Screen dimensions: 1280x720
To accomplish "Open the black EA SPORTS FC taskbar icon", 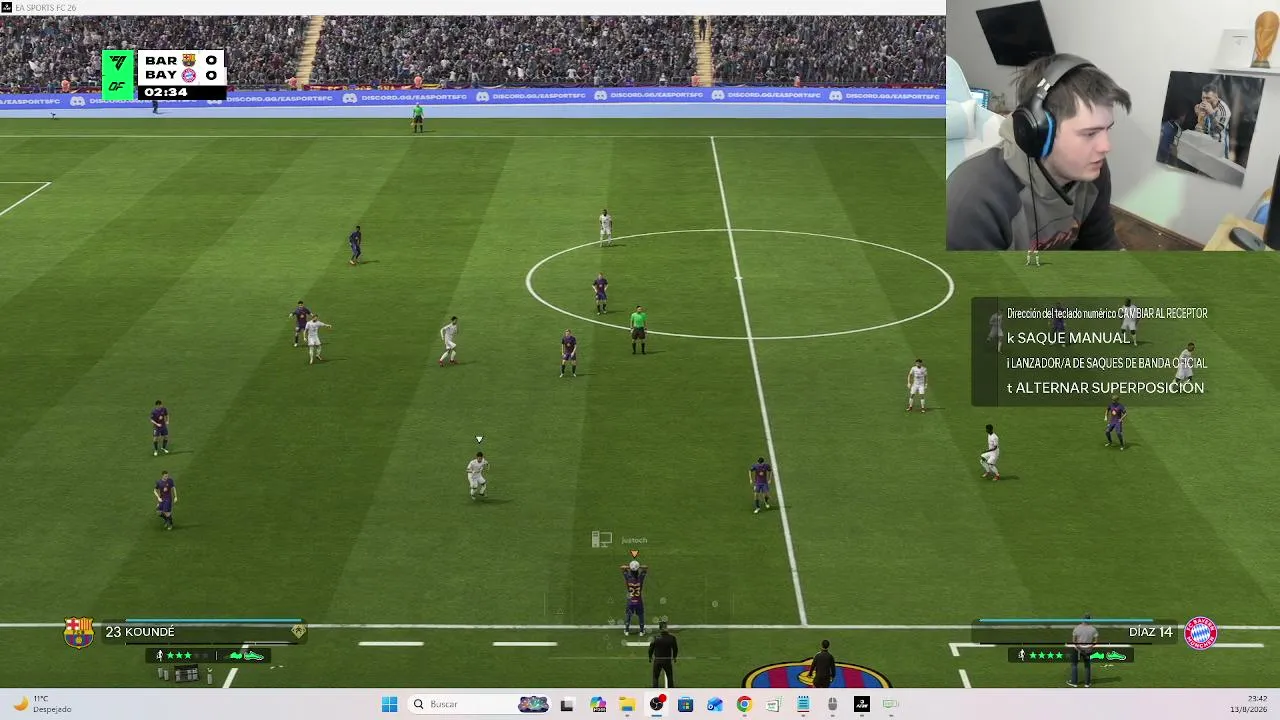I will pos(862,704).
